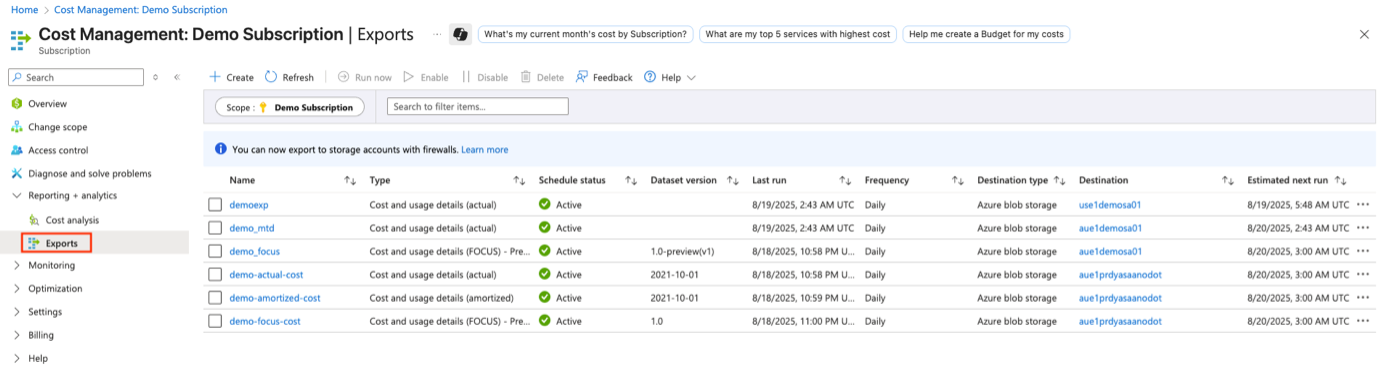Focus the 'Search to filter items' box
1384x378 pixels.
click(478, 106)
